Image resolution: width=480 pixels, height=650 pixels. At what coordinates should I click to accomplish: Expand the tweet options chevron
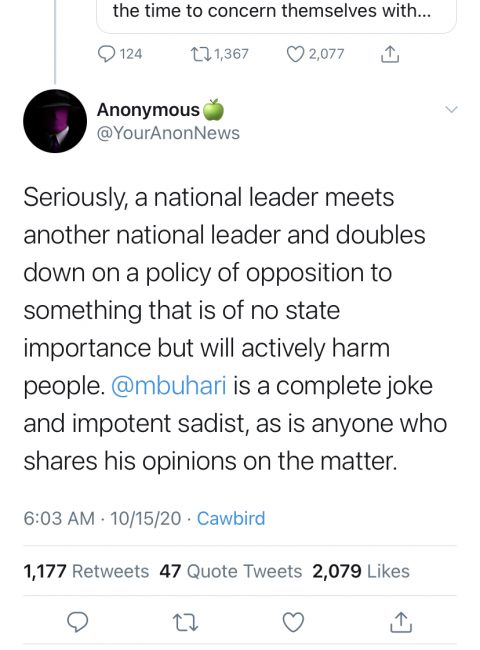(451, 109)
